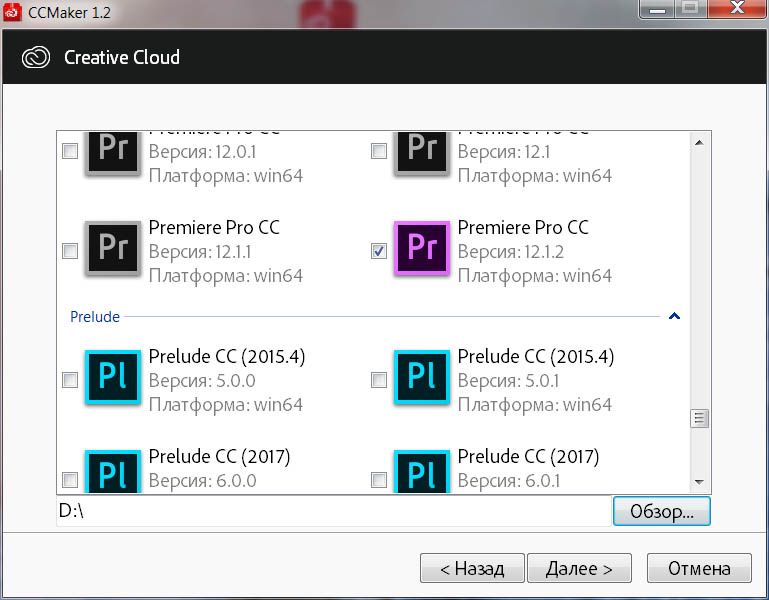Enable the Premiere Pro 12.1.1 checkbox
This screenshot has width=769, height=600.
[70, 251]
